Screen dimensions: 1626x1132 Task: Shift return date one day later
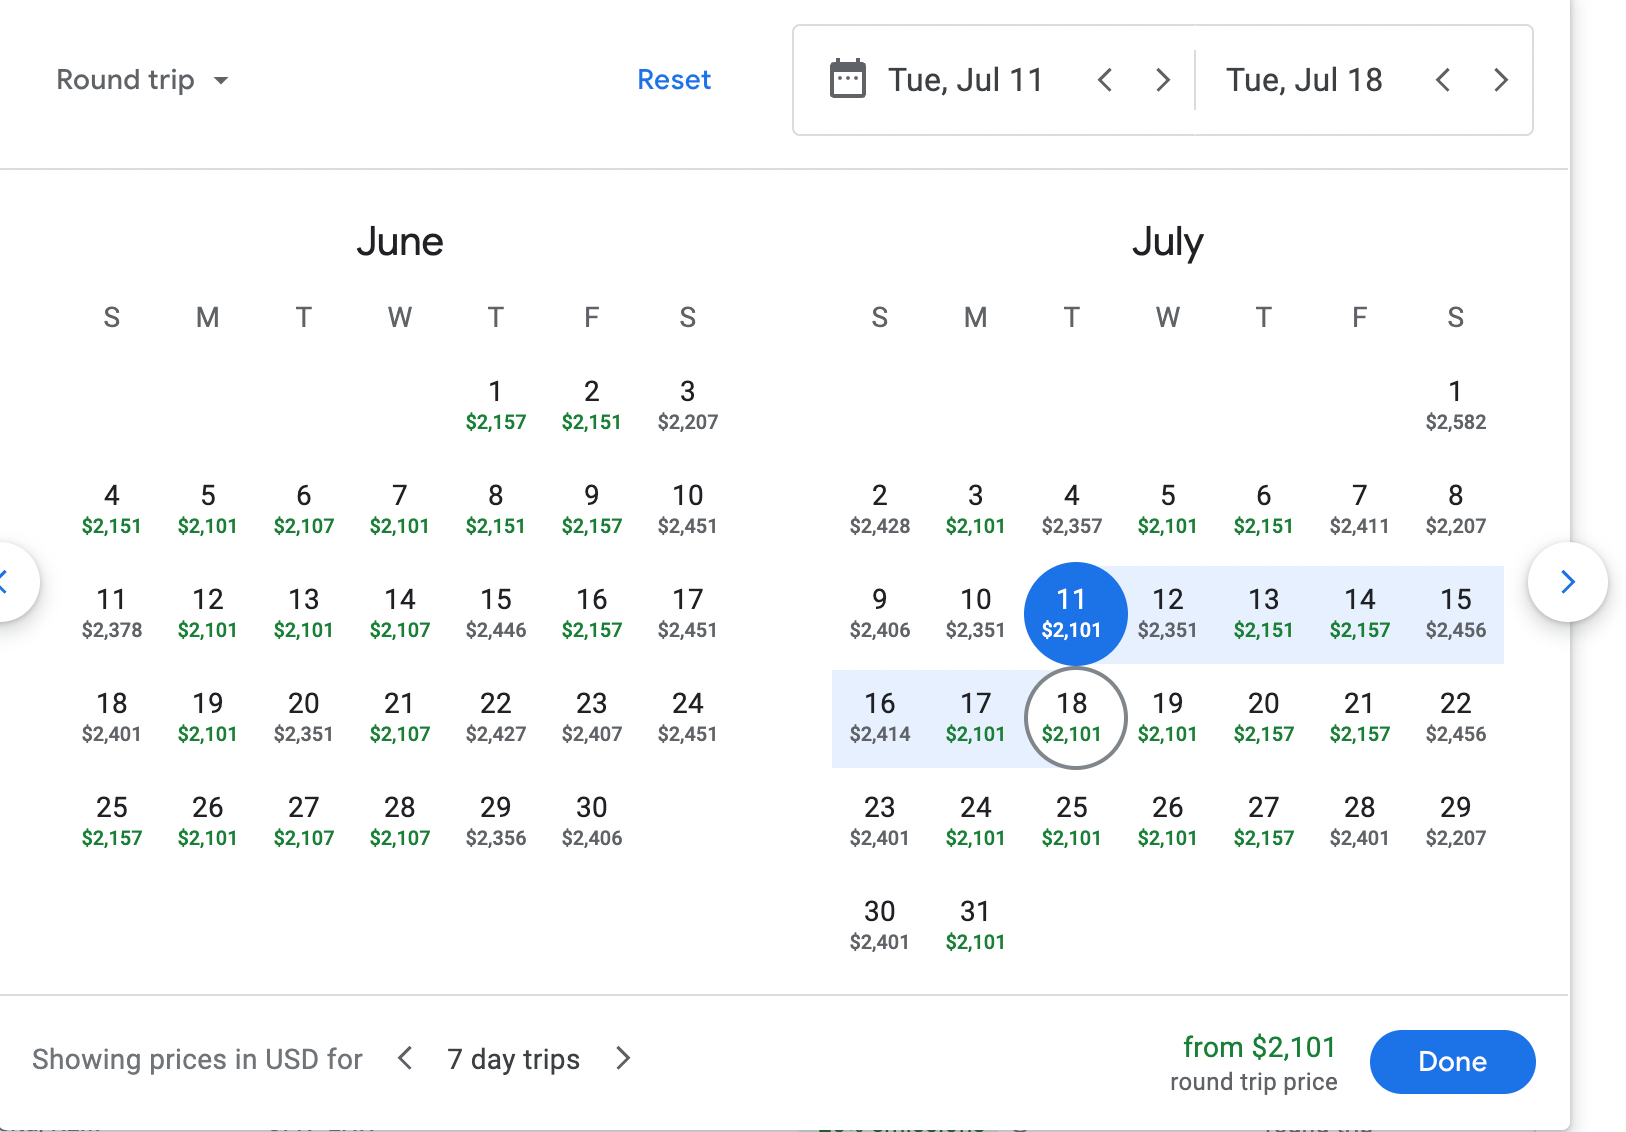[x=1500, y=80]
